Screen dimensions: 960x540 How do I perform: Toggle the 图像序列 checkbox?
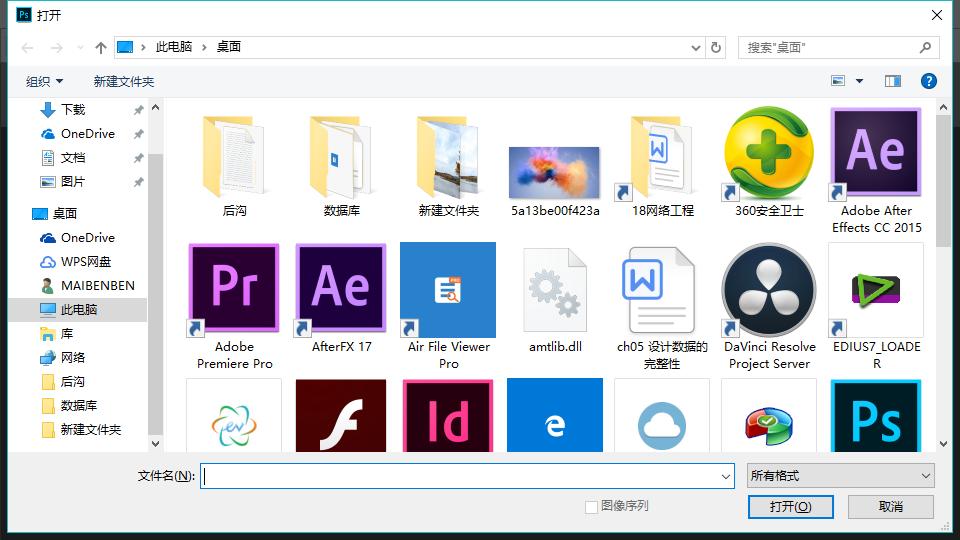[x=591, y=507]
